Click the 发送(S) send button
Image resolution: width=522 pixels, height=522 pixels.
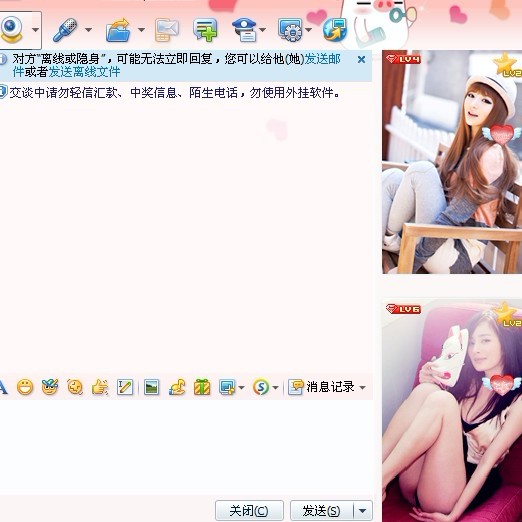322,511
